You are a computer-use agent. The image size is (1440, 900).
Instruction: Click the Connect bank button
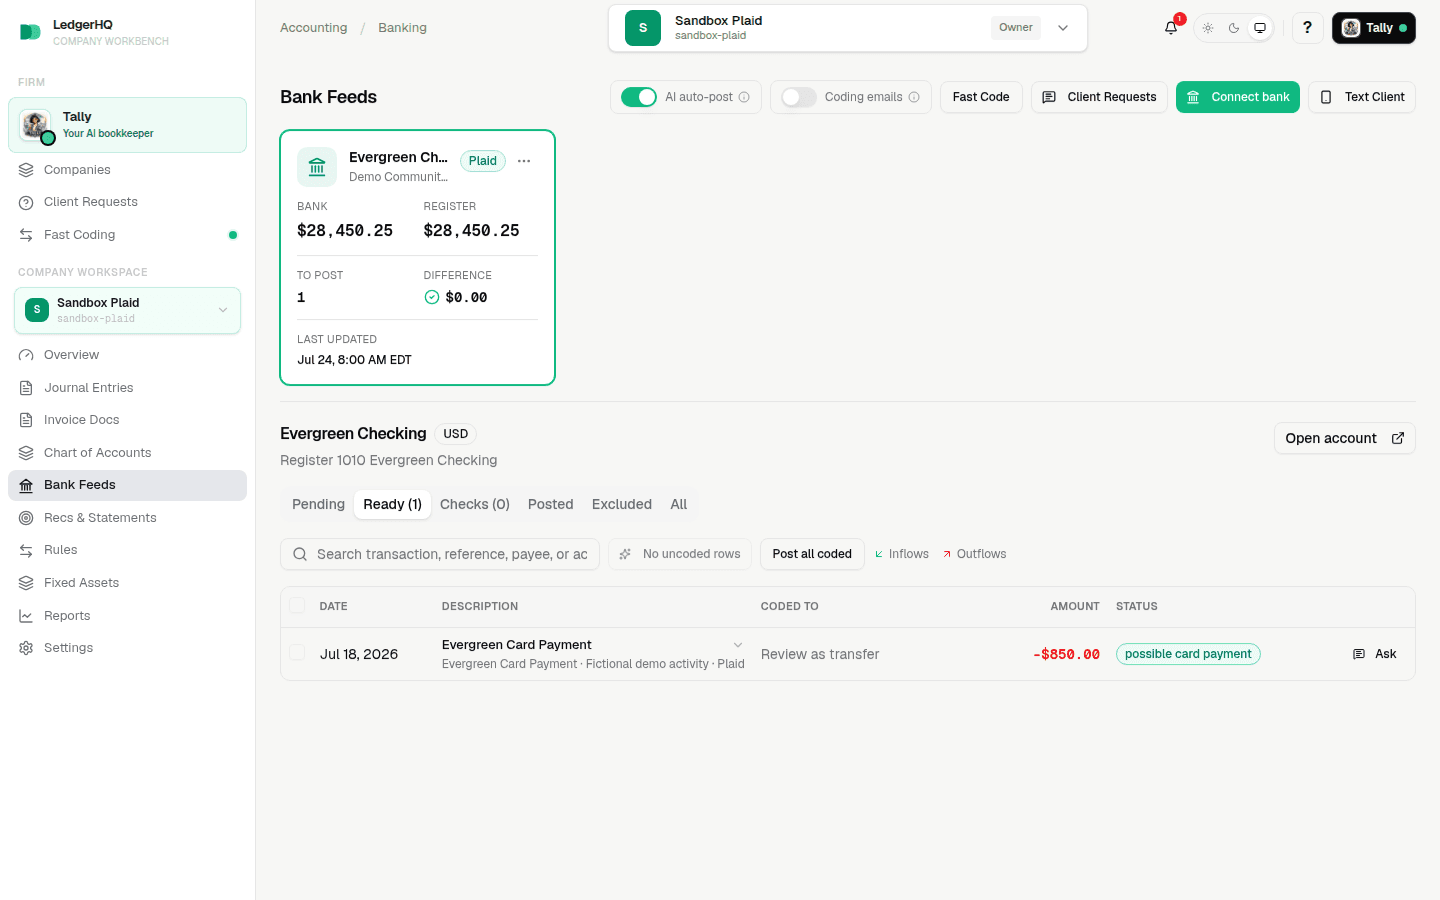[1238, 97]
